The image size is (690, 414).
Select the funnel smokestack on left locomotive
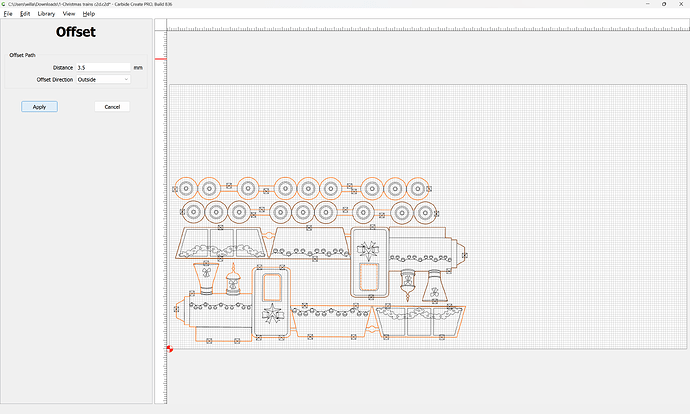(x=207, y=278)
